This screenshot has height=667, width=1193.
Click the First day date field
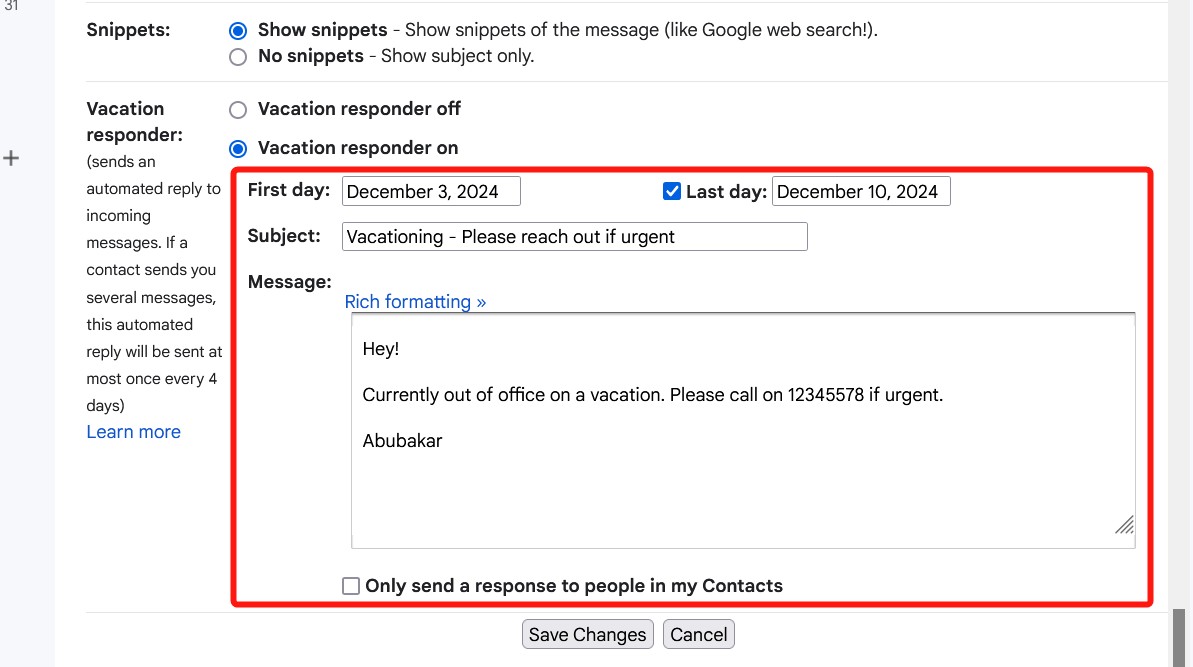(x=431, y=190)
